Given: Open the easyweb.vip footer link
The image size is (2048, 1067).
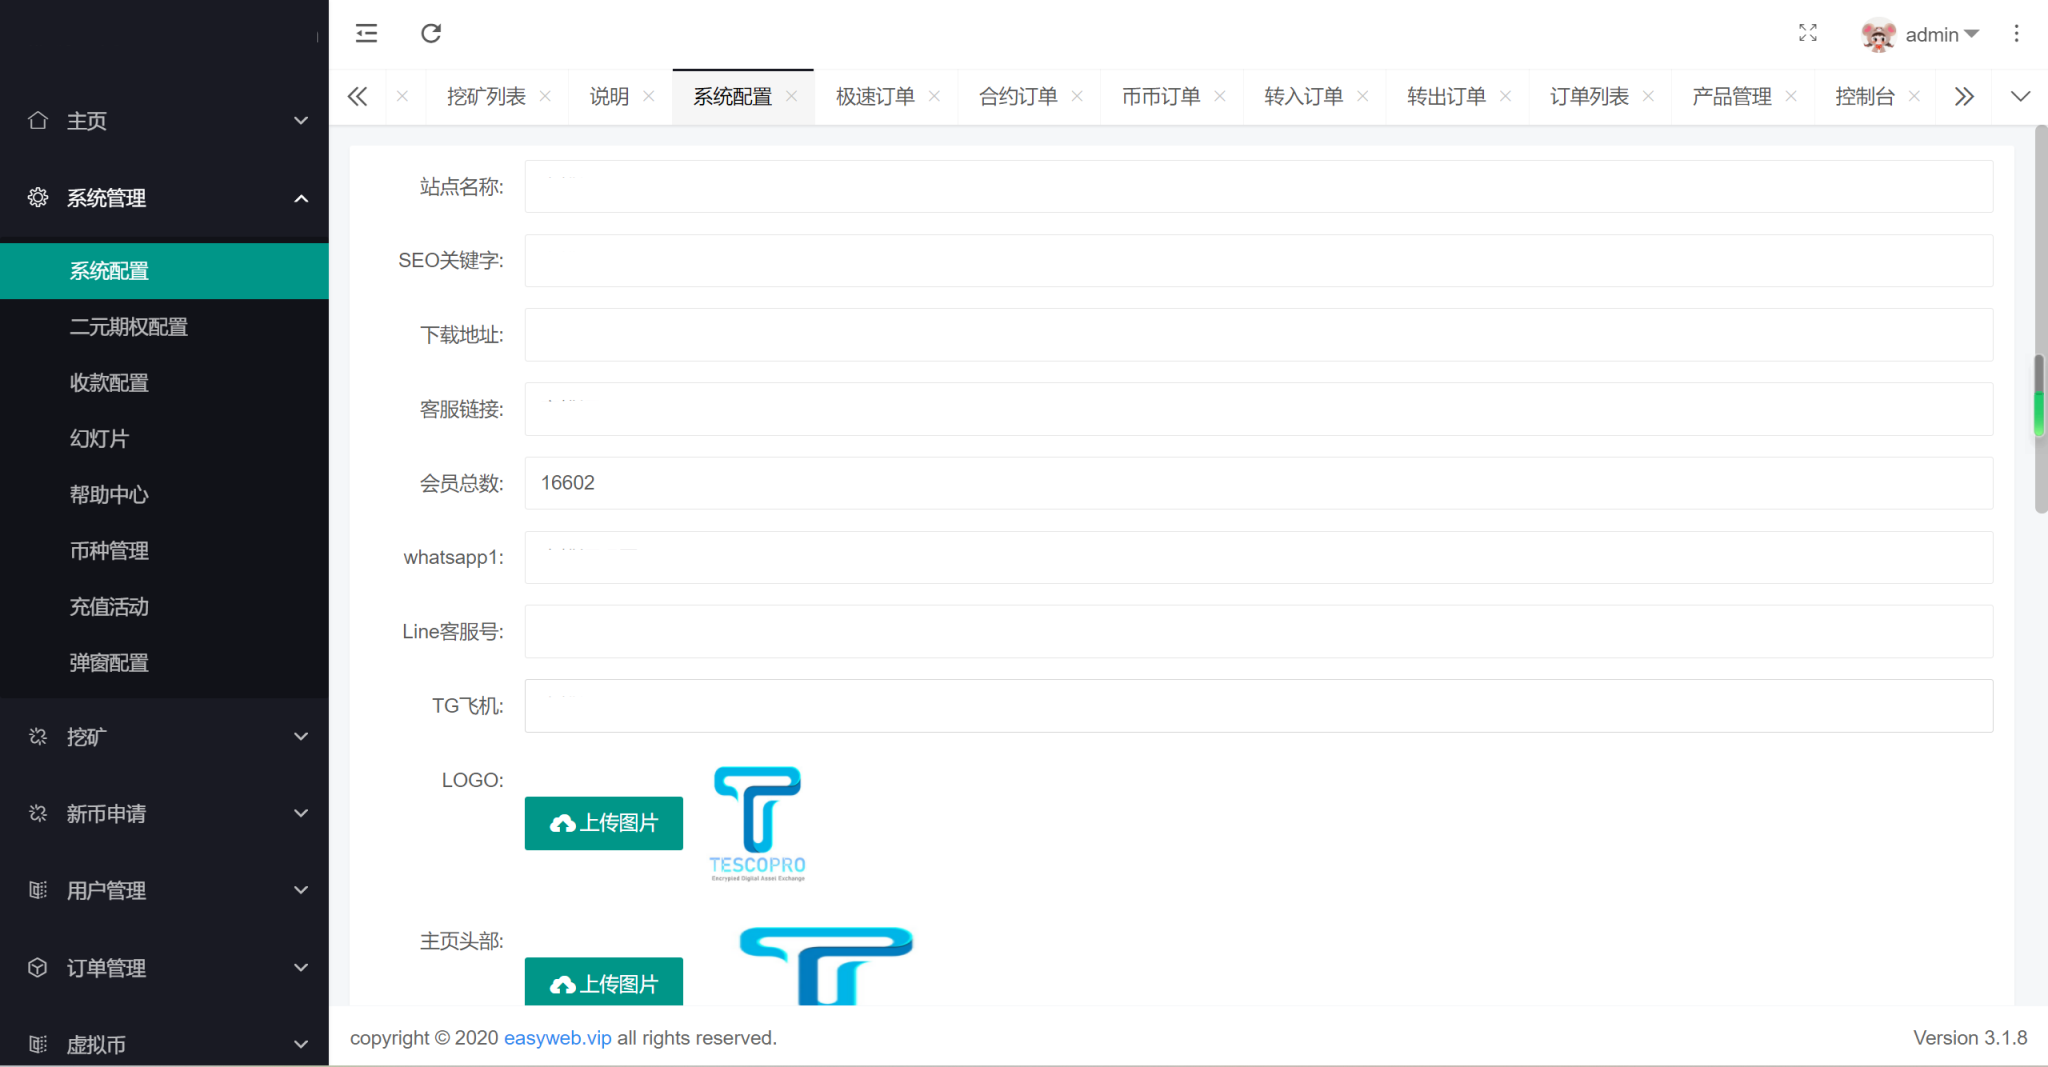Looking at the screenshot, I should tap(557, 1038).
